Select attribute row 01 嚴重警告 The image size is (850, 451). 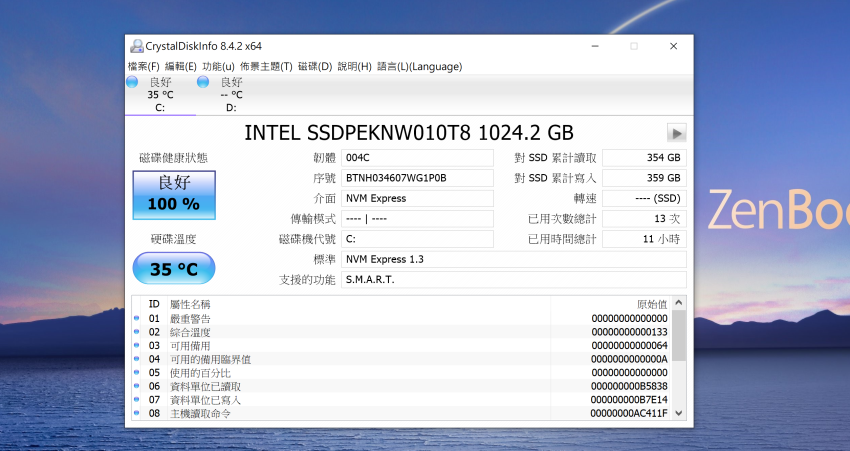402,319
